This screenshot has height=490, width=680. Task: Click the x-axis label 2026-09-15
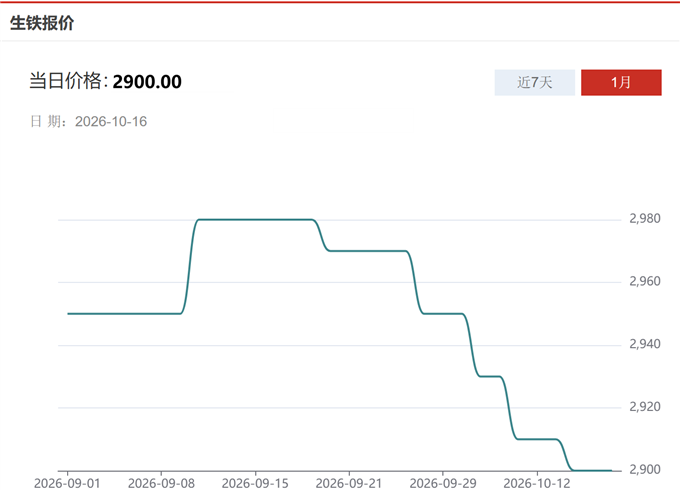255,483
